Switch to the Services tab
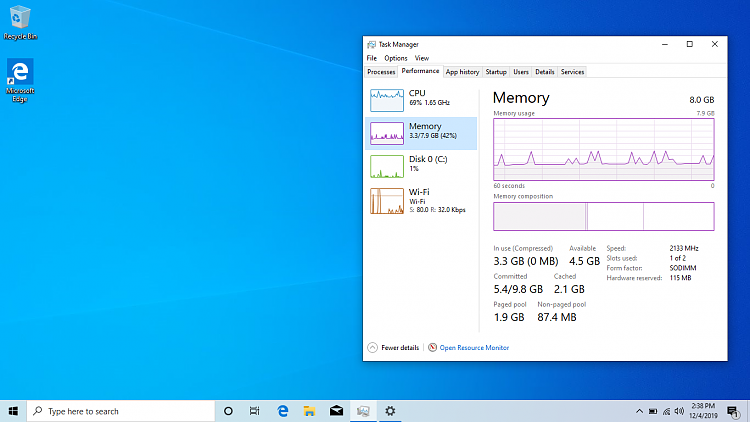This screenshot has height=422, width=750. 572,72
